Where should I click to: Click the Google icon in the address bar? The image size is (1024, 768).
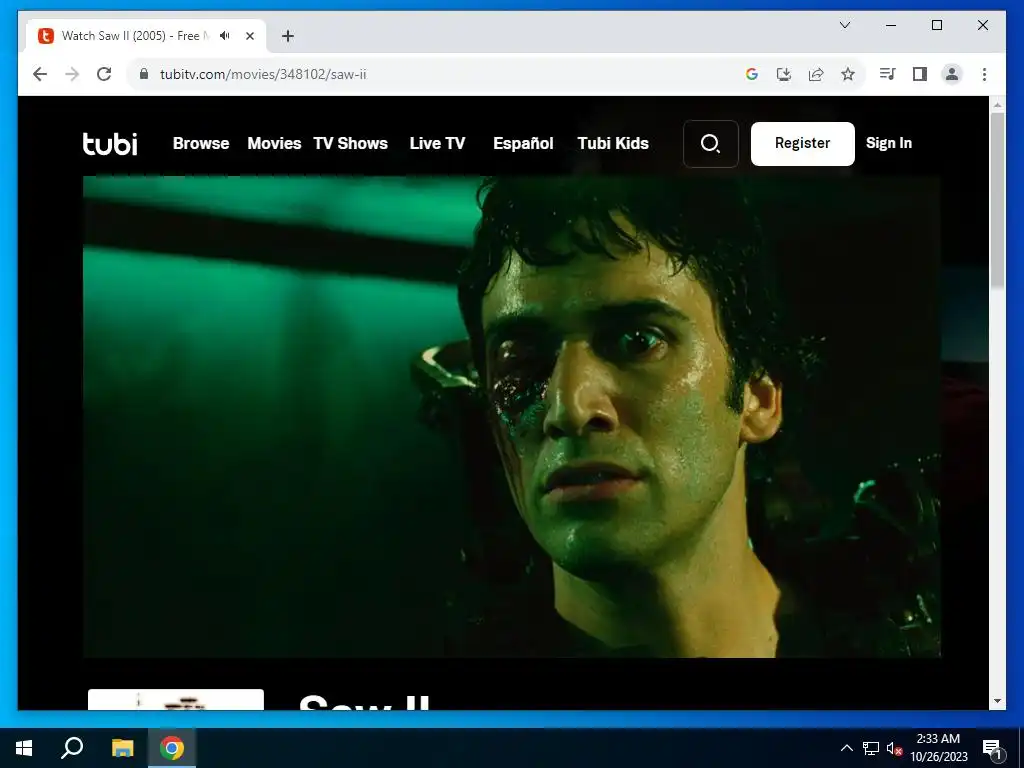(752, 74)
